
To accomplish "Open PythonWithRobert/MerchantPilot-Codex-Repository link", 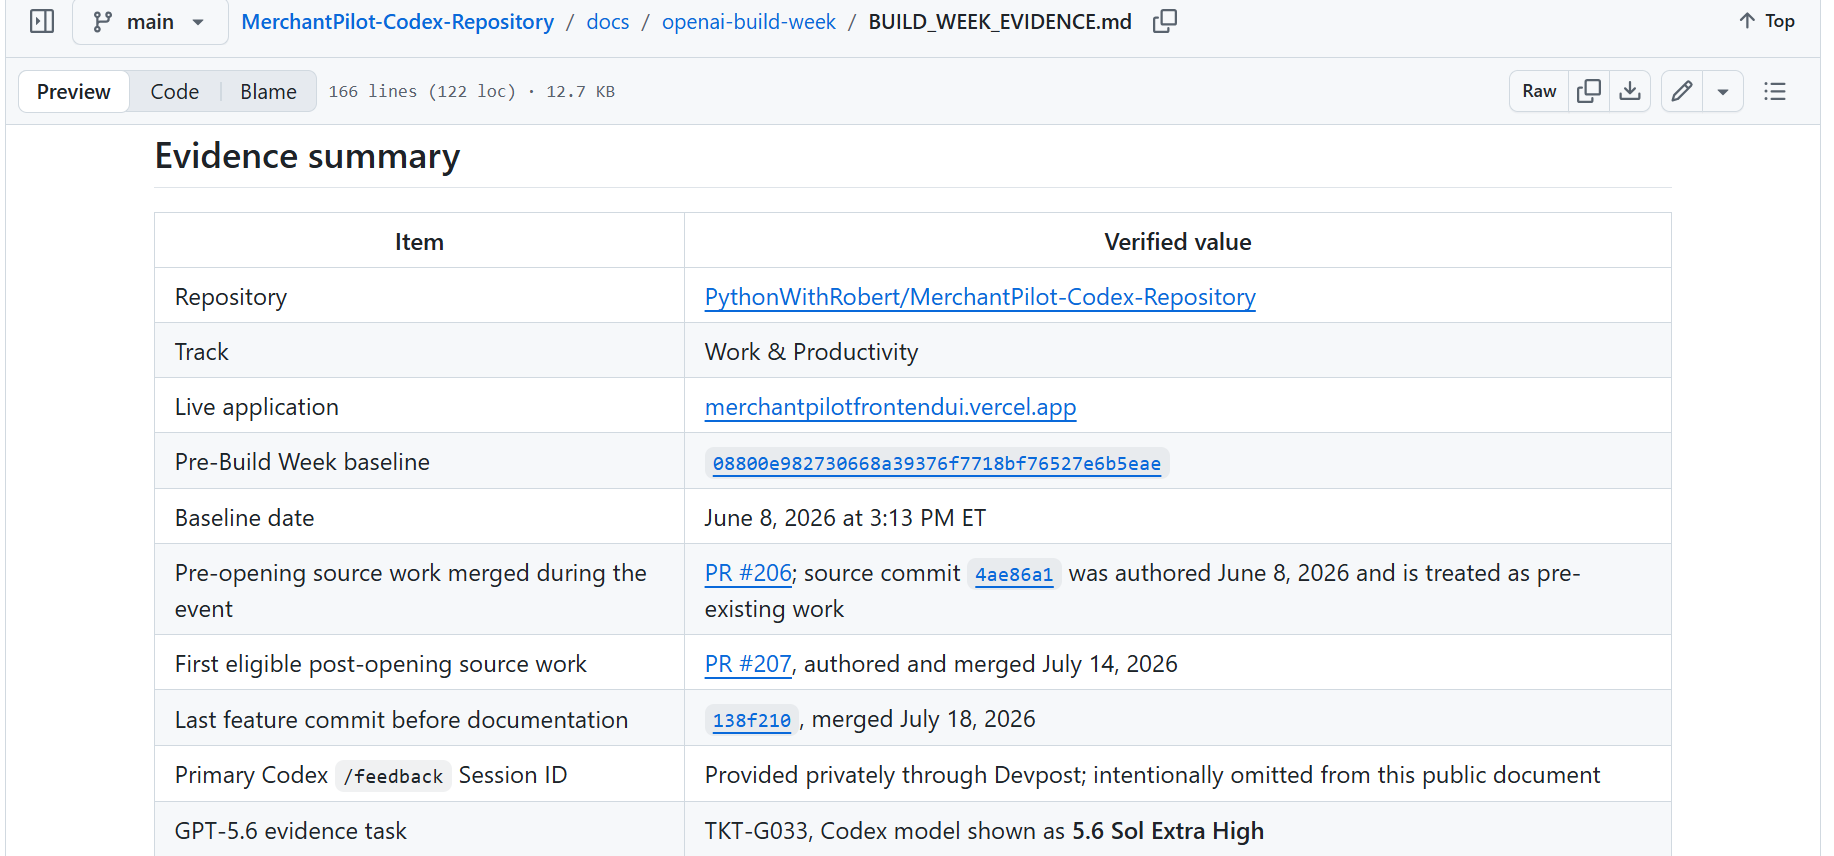I will (980, 297).
